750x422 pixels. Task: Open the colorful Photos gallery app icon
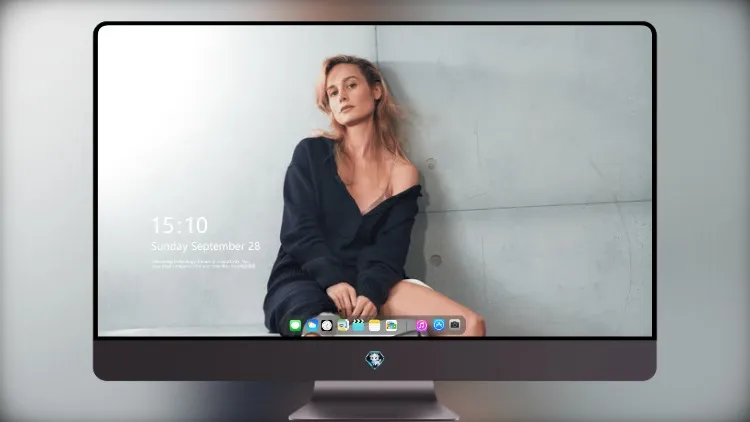[391, 326]
